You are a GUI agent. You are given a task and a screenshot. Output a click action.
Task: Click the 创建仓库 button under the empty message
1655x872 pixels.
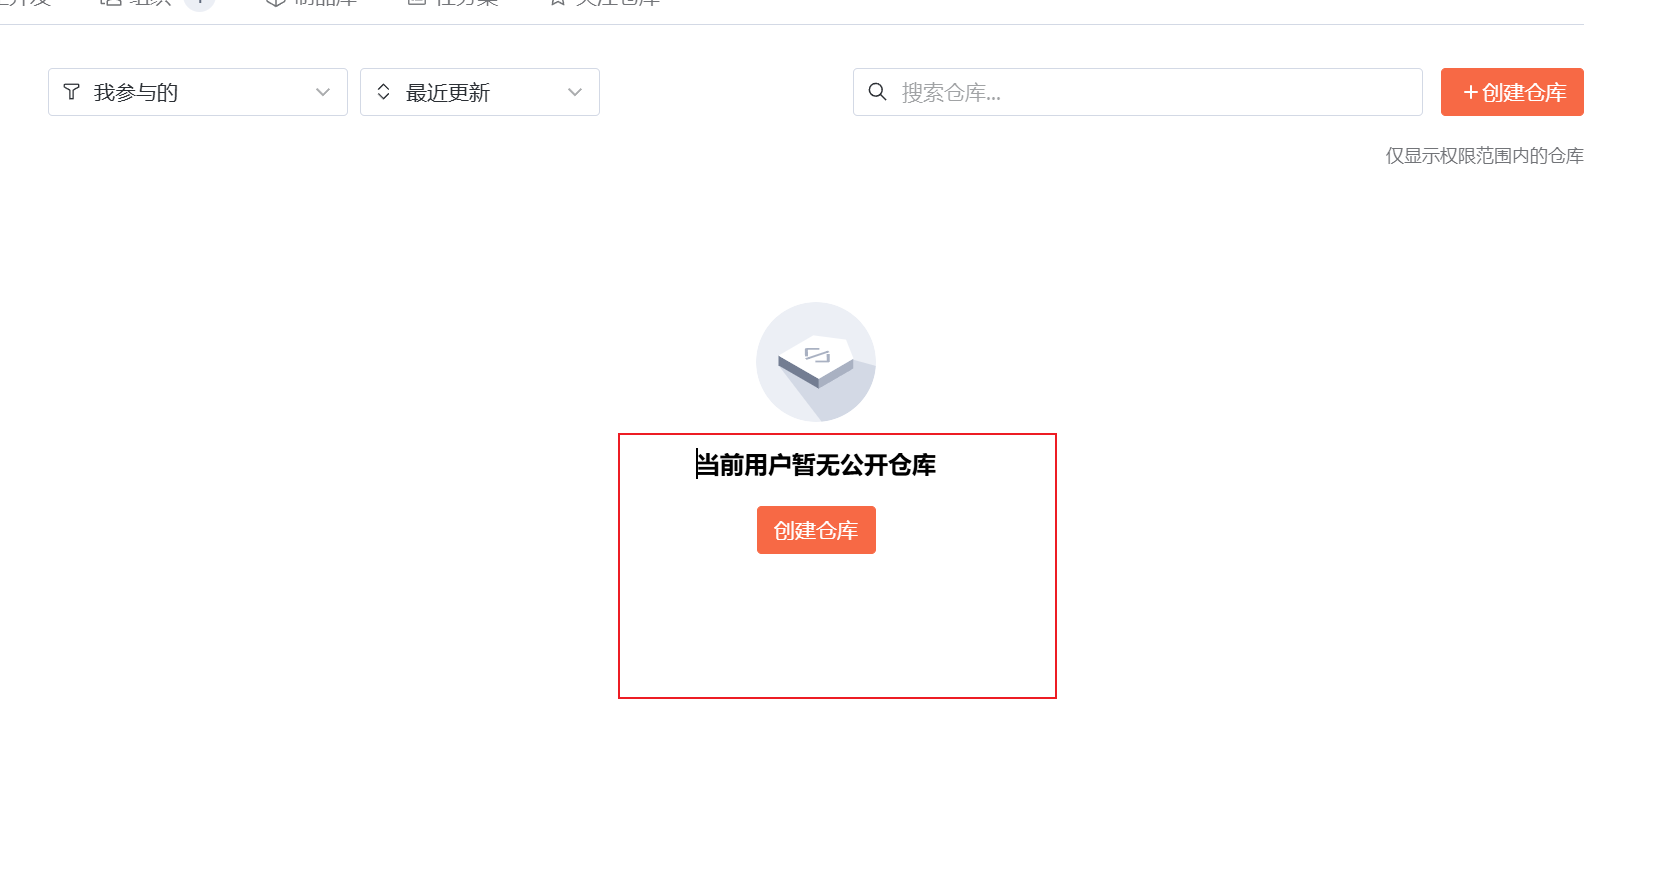click(x=816, y=530)
